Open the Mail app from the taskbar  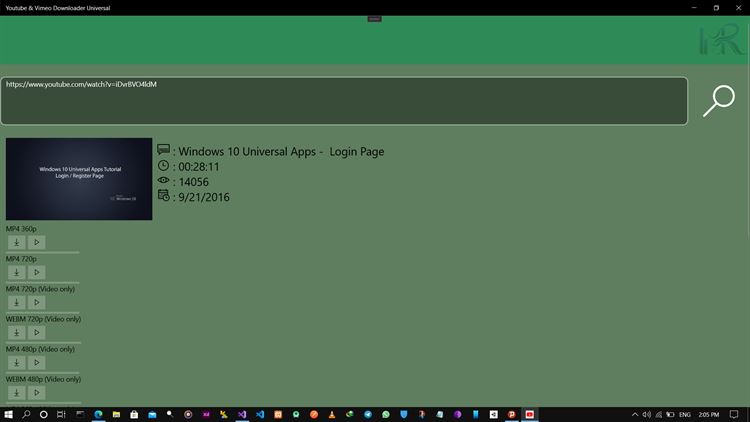point(152,414)
